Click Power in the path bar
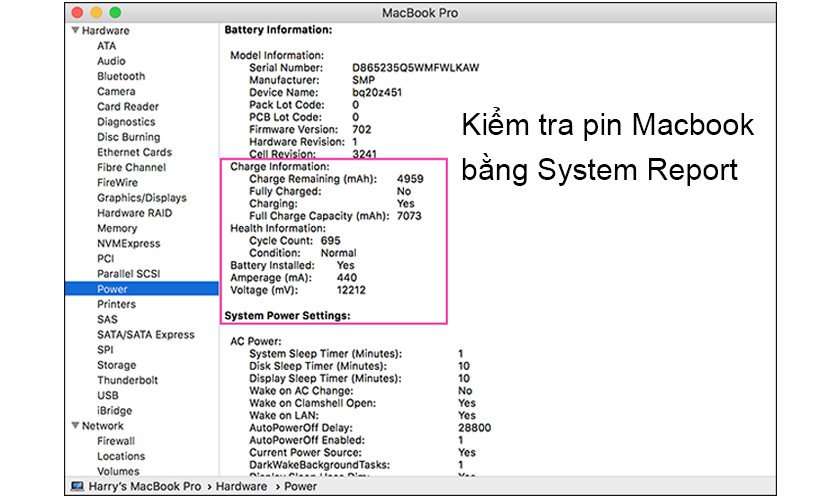The width and height of the screenshot is (840, 500). pyautogui.click(x=301, y=486)
